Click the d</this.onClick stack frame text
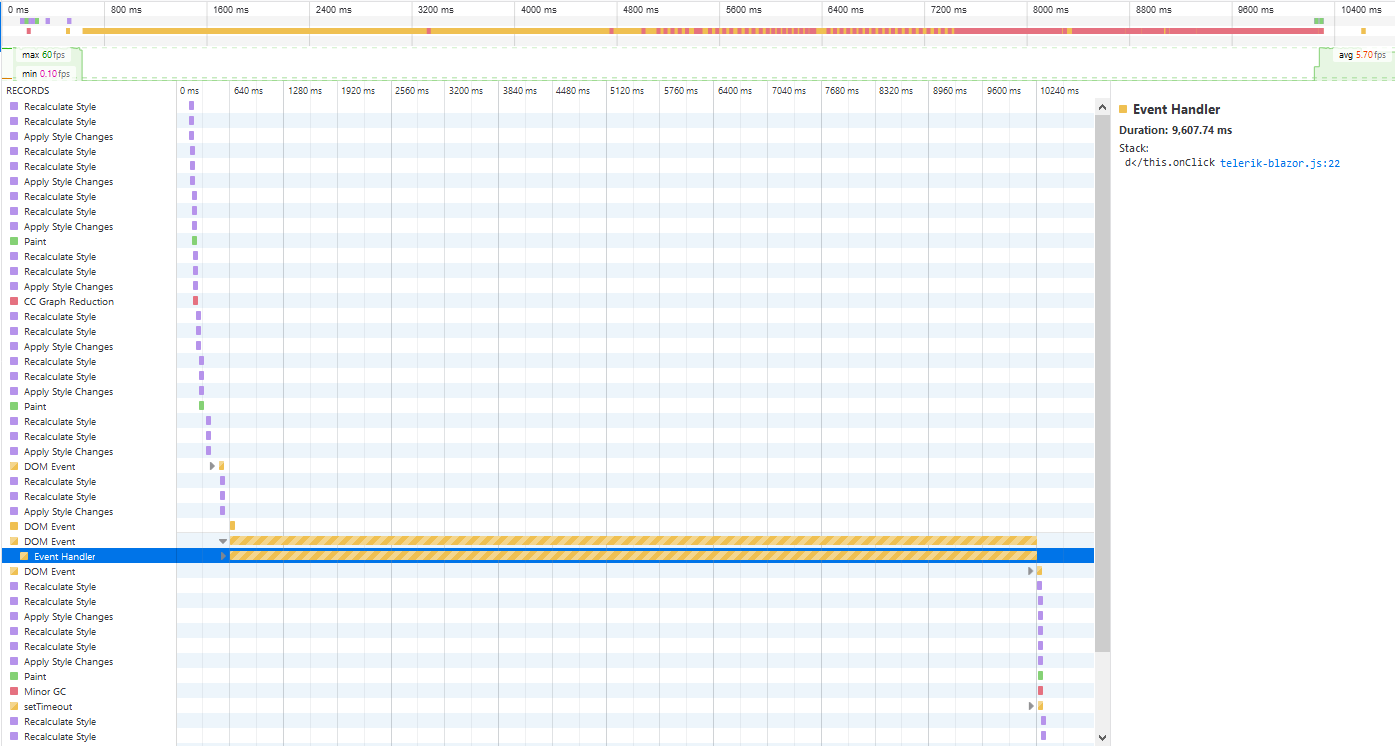 tap(1169, 163)
